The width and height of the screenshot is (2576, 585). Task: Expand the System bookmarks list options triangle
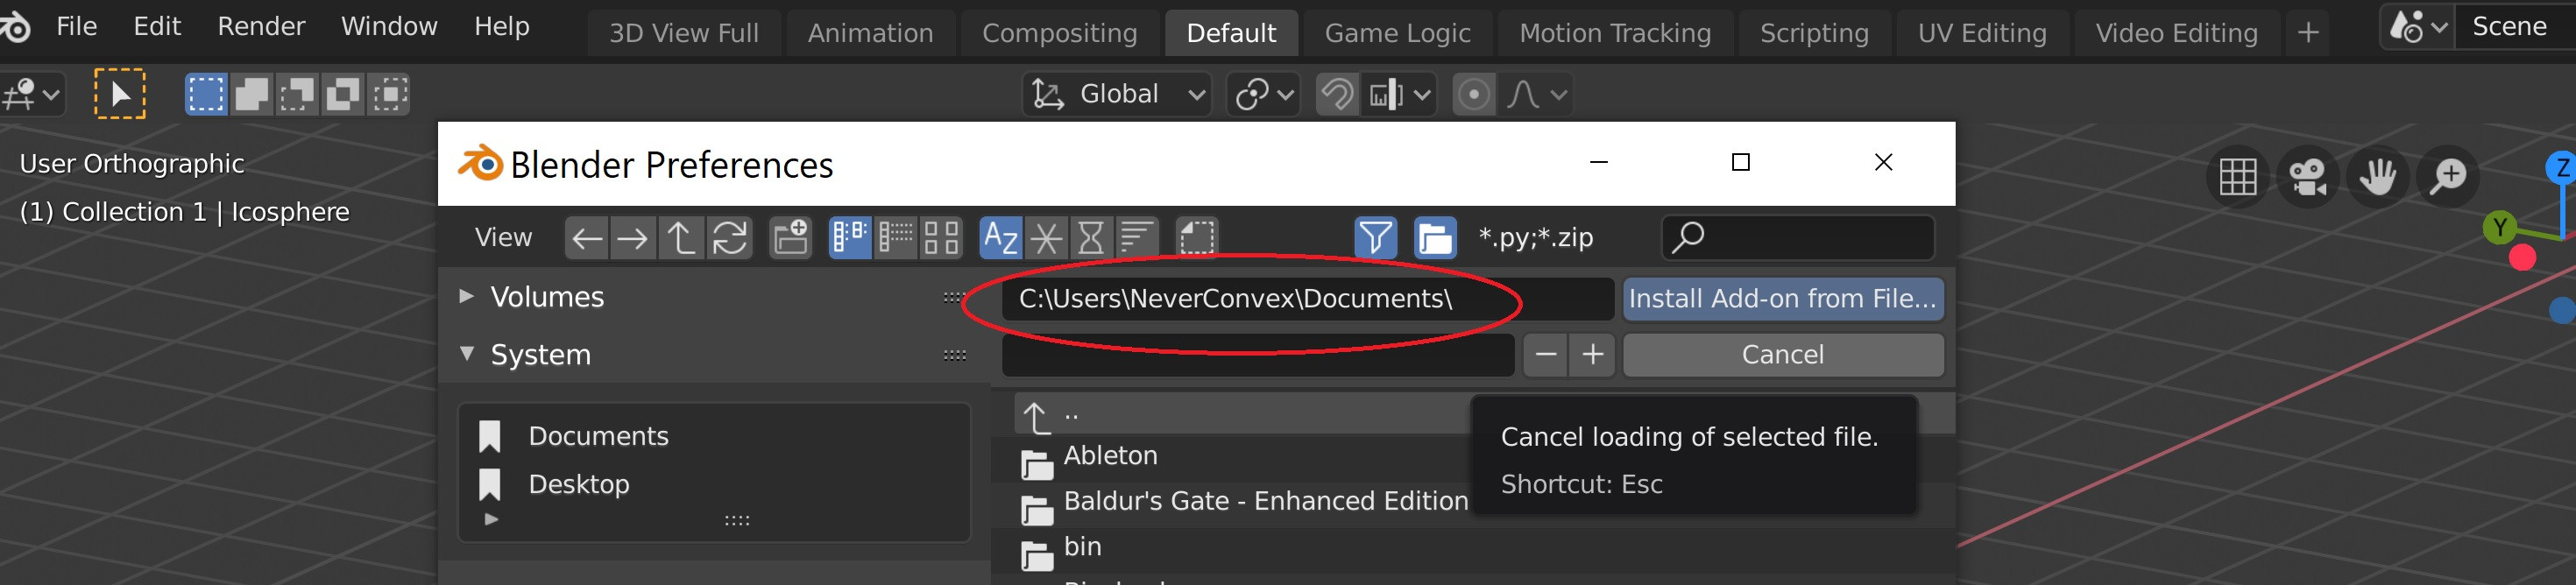tap(490, 519)
